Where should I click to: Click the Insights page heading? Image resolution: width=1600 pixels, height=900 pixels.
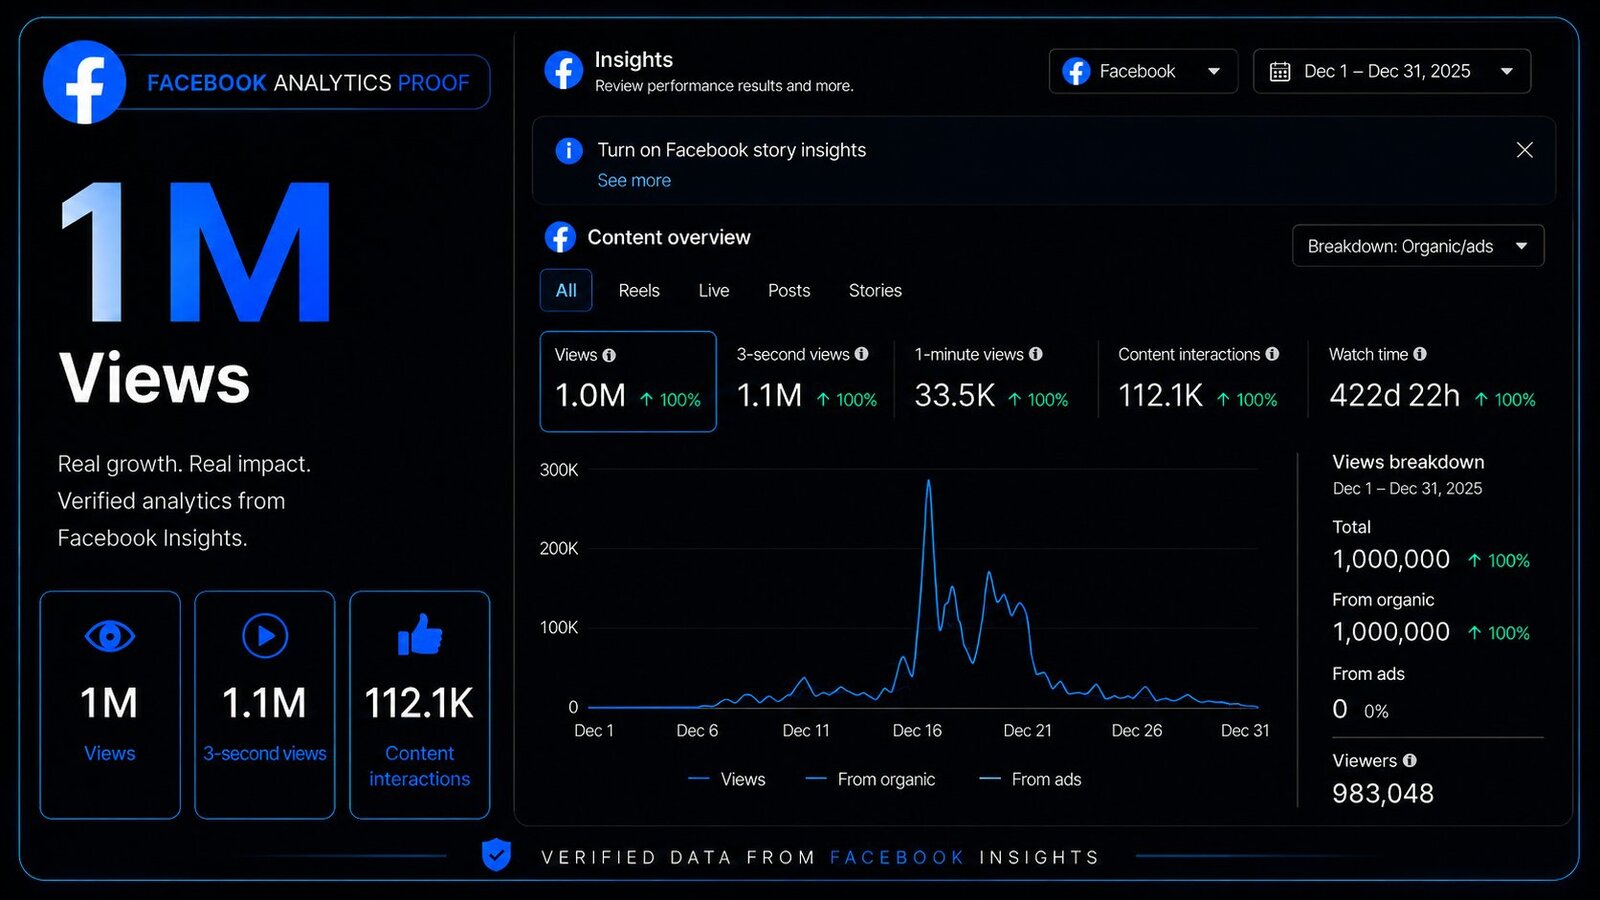coord(633,60)
